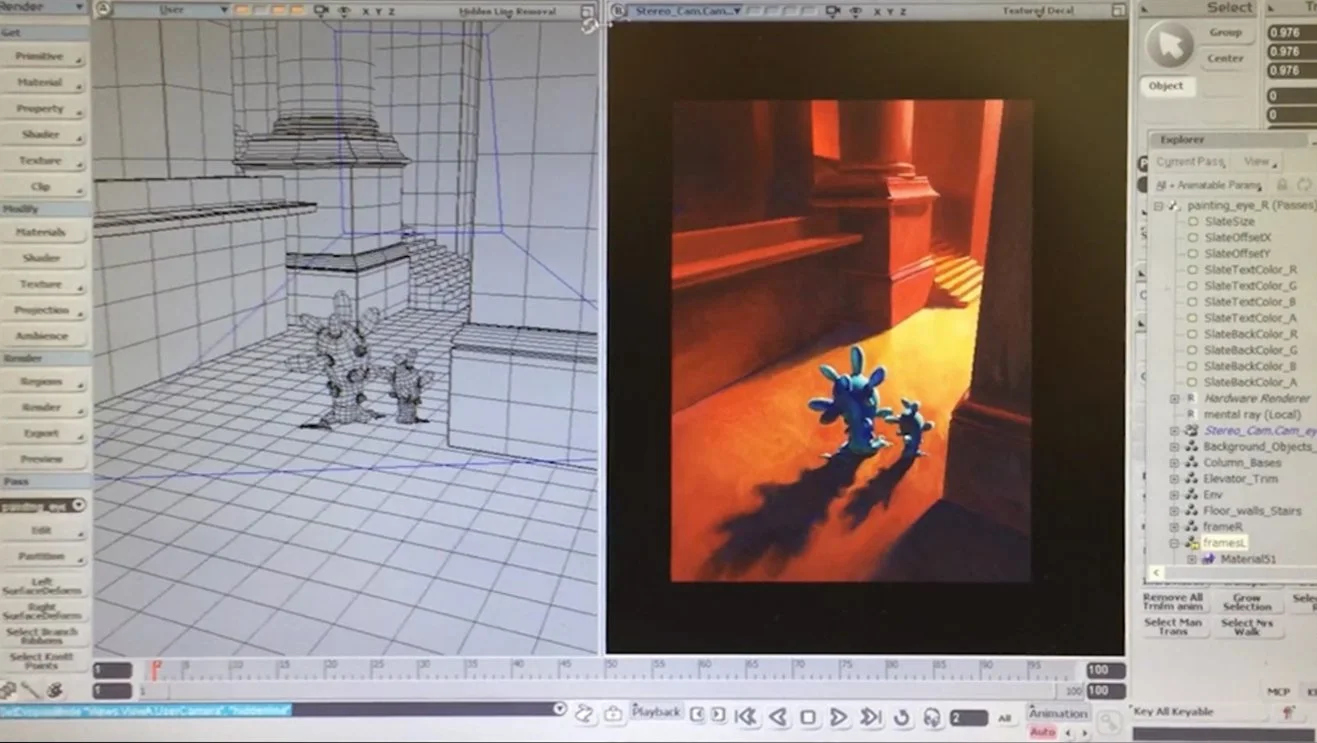Click the Primitive button
Viewport: 1317px width, 743px height.
(40, 56)
